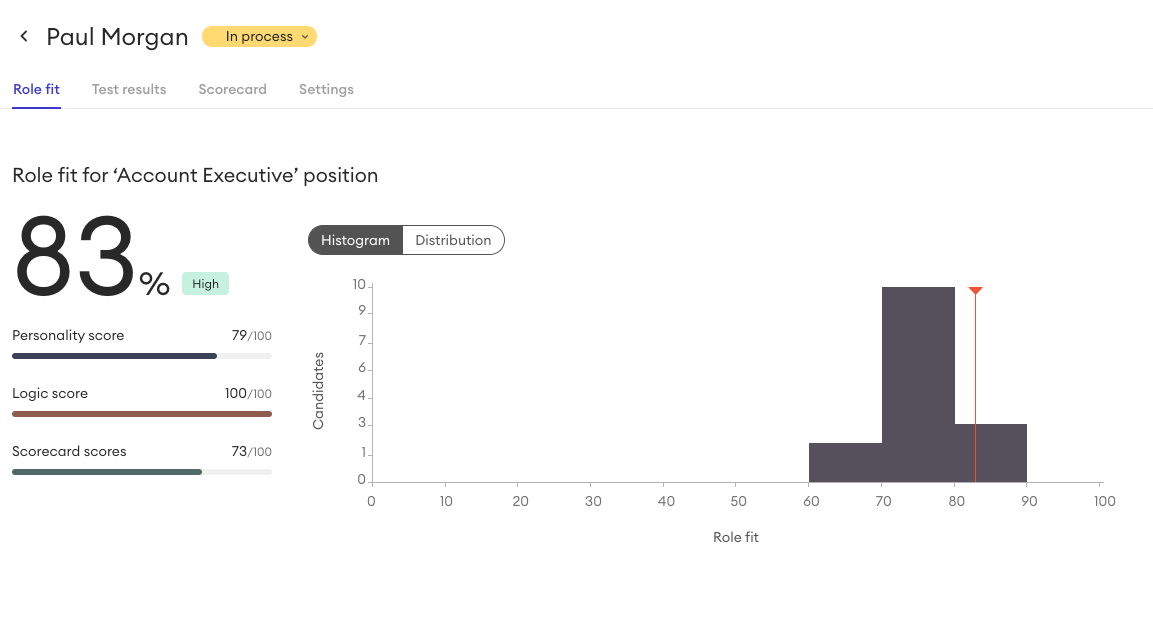The width and height of the screenshot is (1153, 629).
Task: Click the back arrow beside Paul Morgan
Action: 24,37
